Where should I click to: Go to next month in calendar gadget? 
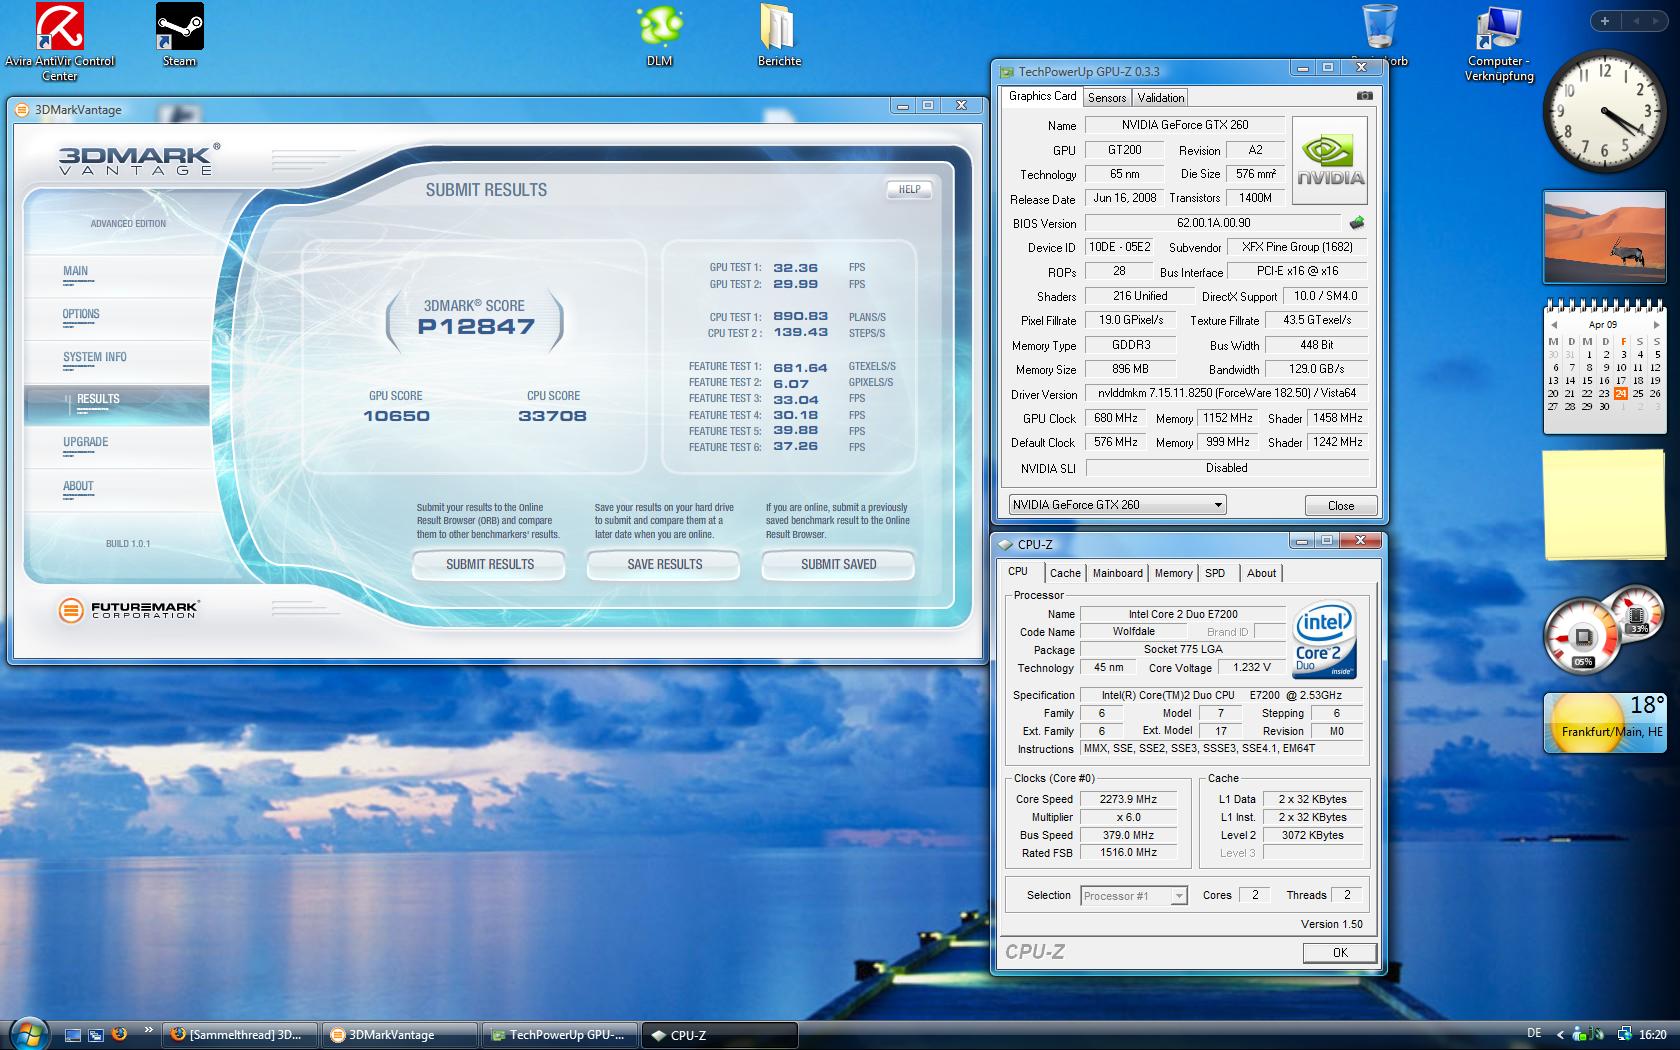pyautogui.click(x=1656, y=325)
